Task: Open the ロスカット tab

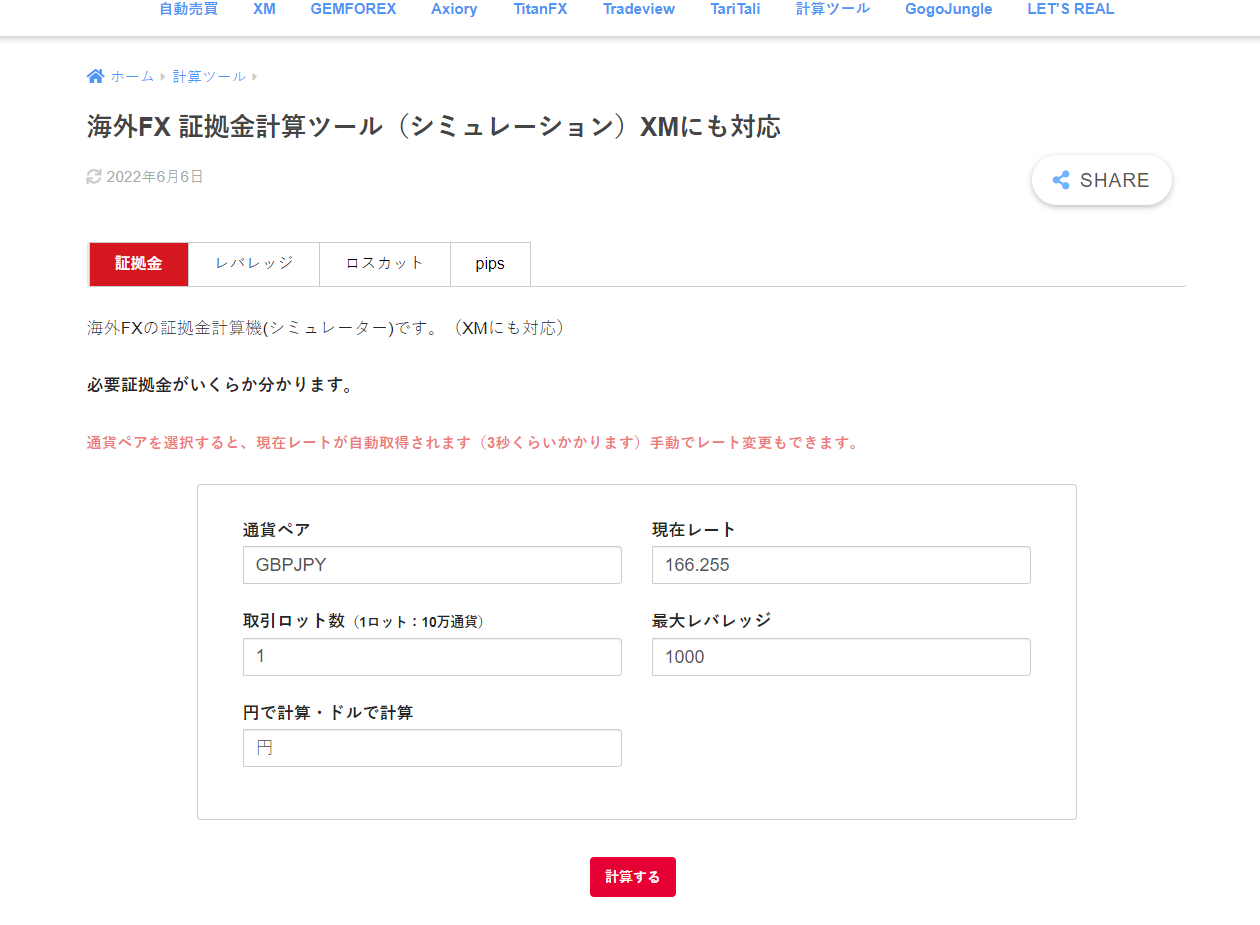Action: point(385,264)
